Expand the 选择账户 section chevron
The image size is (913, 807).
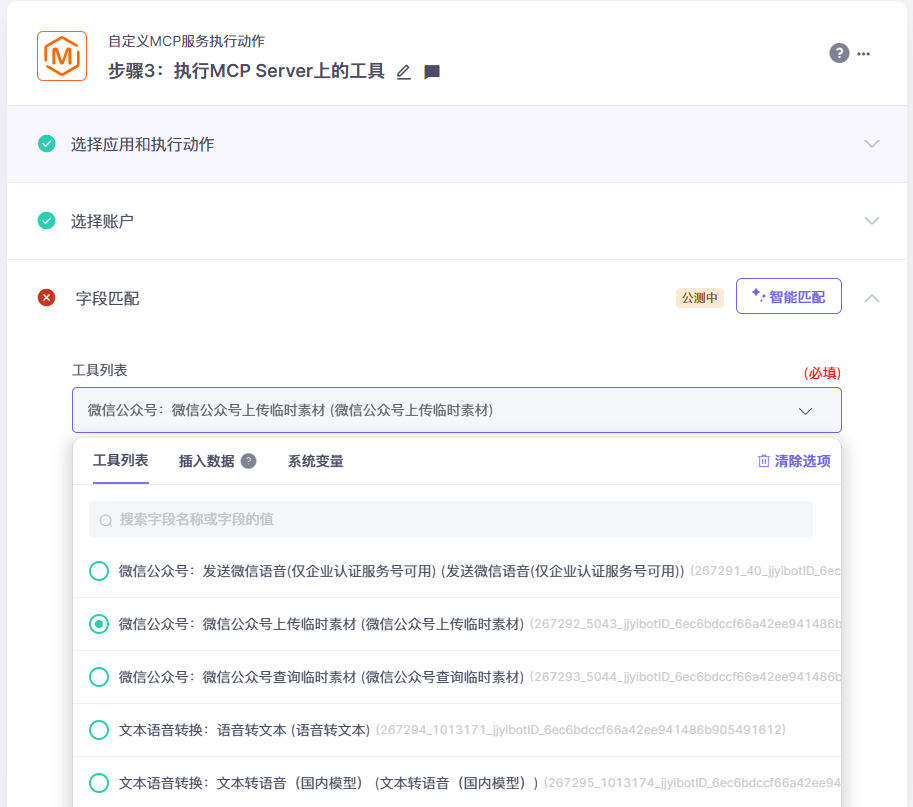point(872,221)
